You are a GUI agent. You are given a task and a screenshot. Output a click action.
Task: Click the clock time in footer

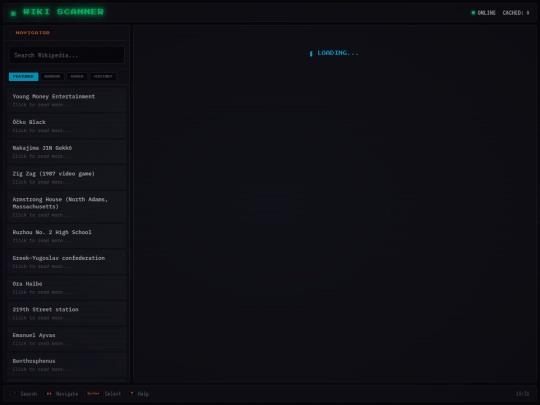(x=522, y=394)
